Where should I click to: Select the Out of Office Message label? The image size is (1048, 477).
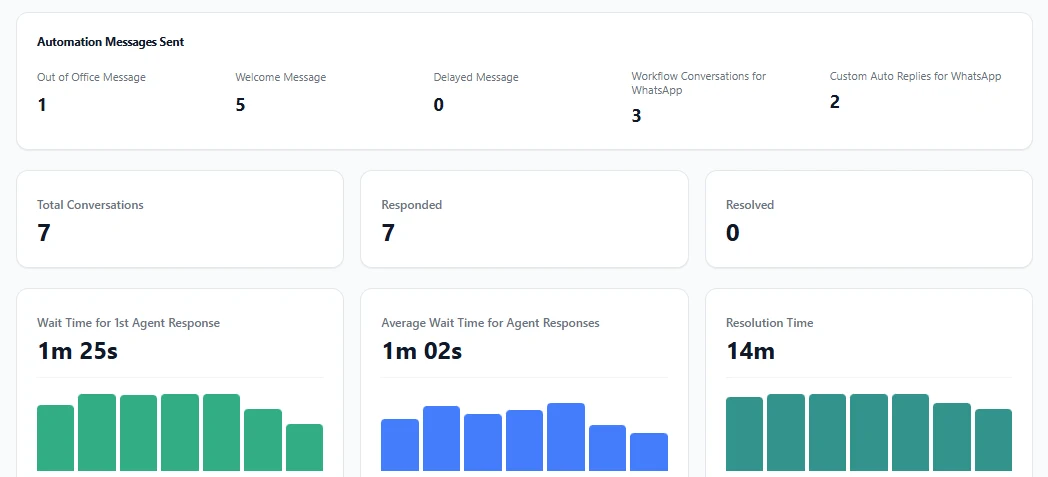click(91, 77)
